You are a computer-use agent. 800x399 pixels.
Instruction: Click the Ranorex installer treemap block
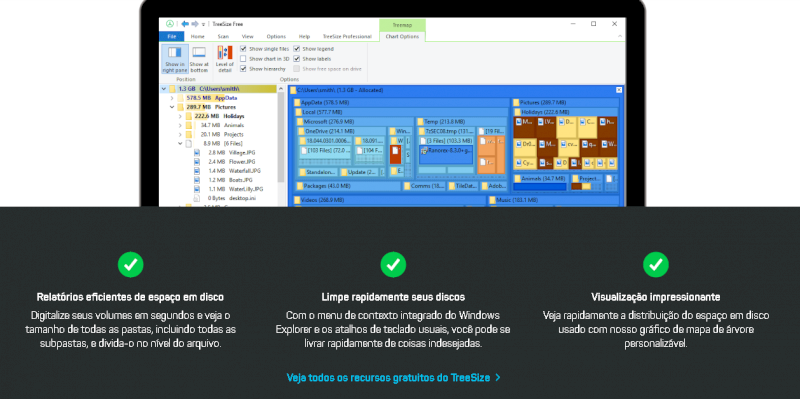(x=446, y=154)
